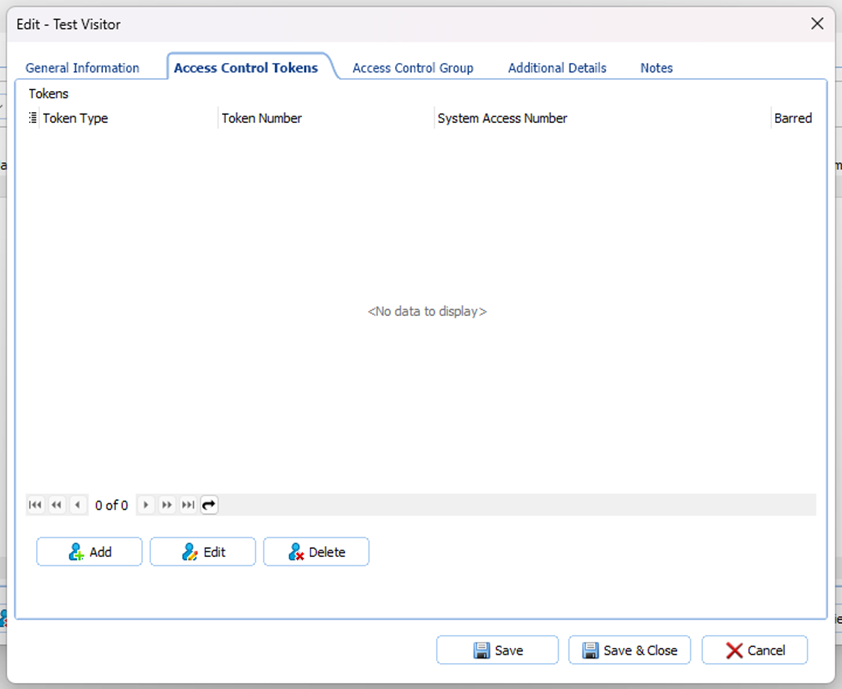Viewport: 842px width, 689px height.
Task: Click the Add token person icon
Action: (x=74, y=551)
